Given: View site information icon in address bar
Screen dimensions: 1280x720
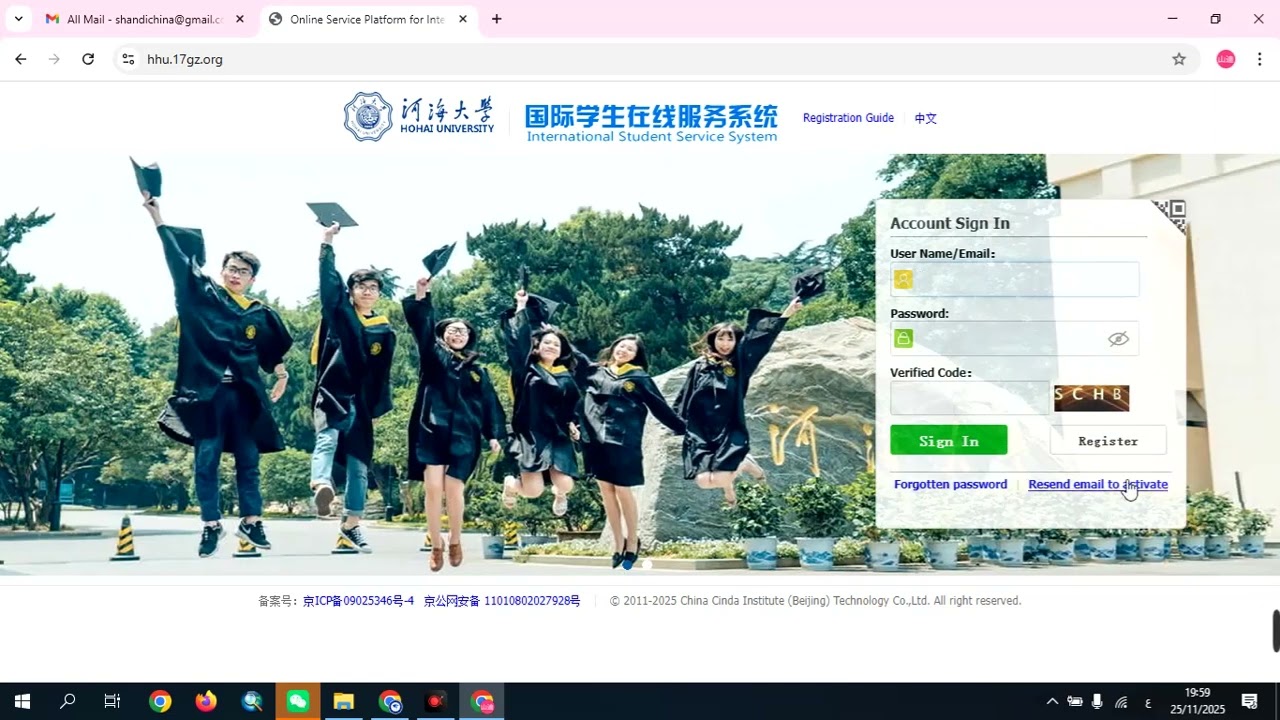Looking at the screenshot, I should pos(128,59).
